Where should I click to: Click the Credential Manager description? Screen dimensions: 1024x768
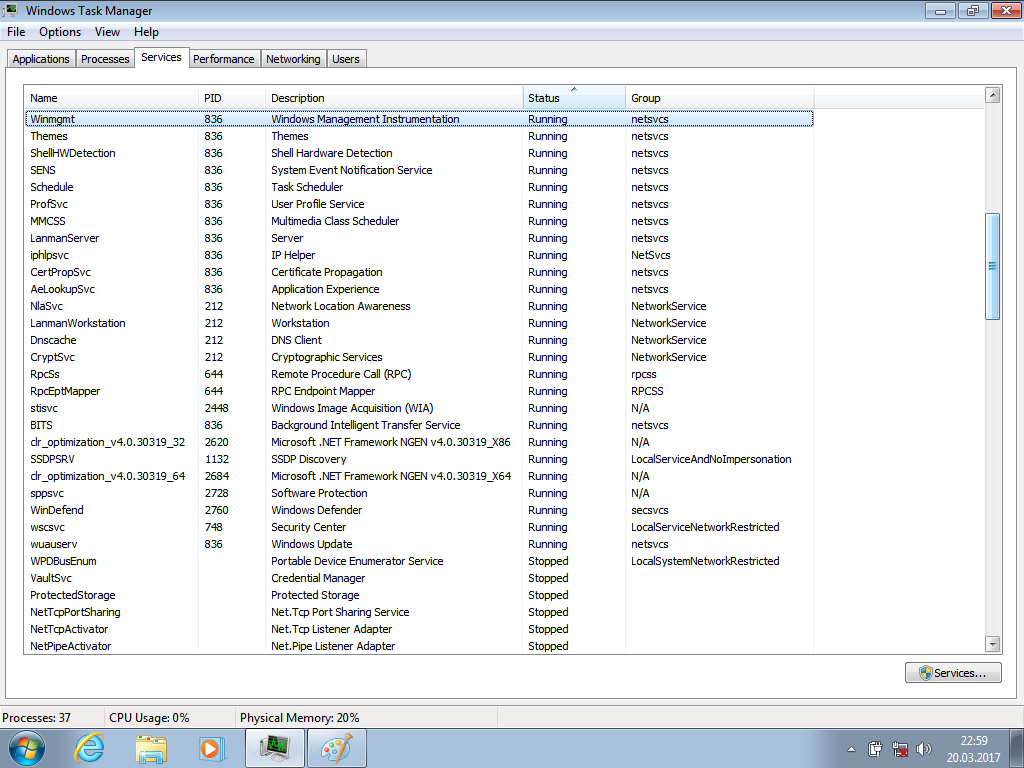[x=318, y=577]
